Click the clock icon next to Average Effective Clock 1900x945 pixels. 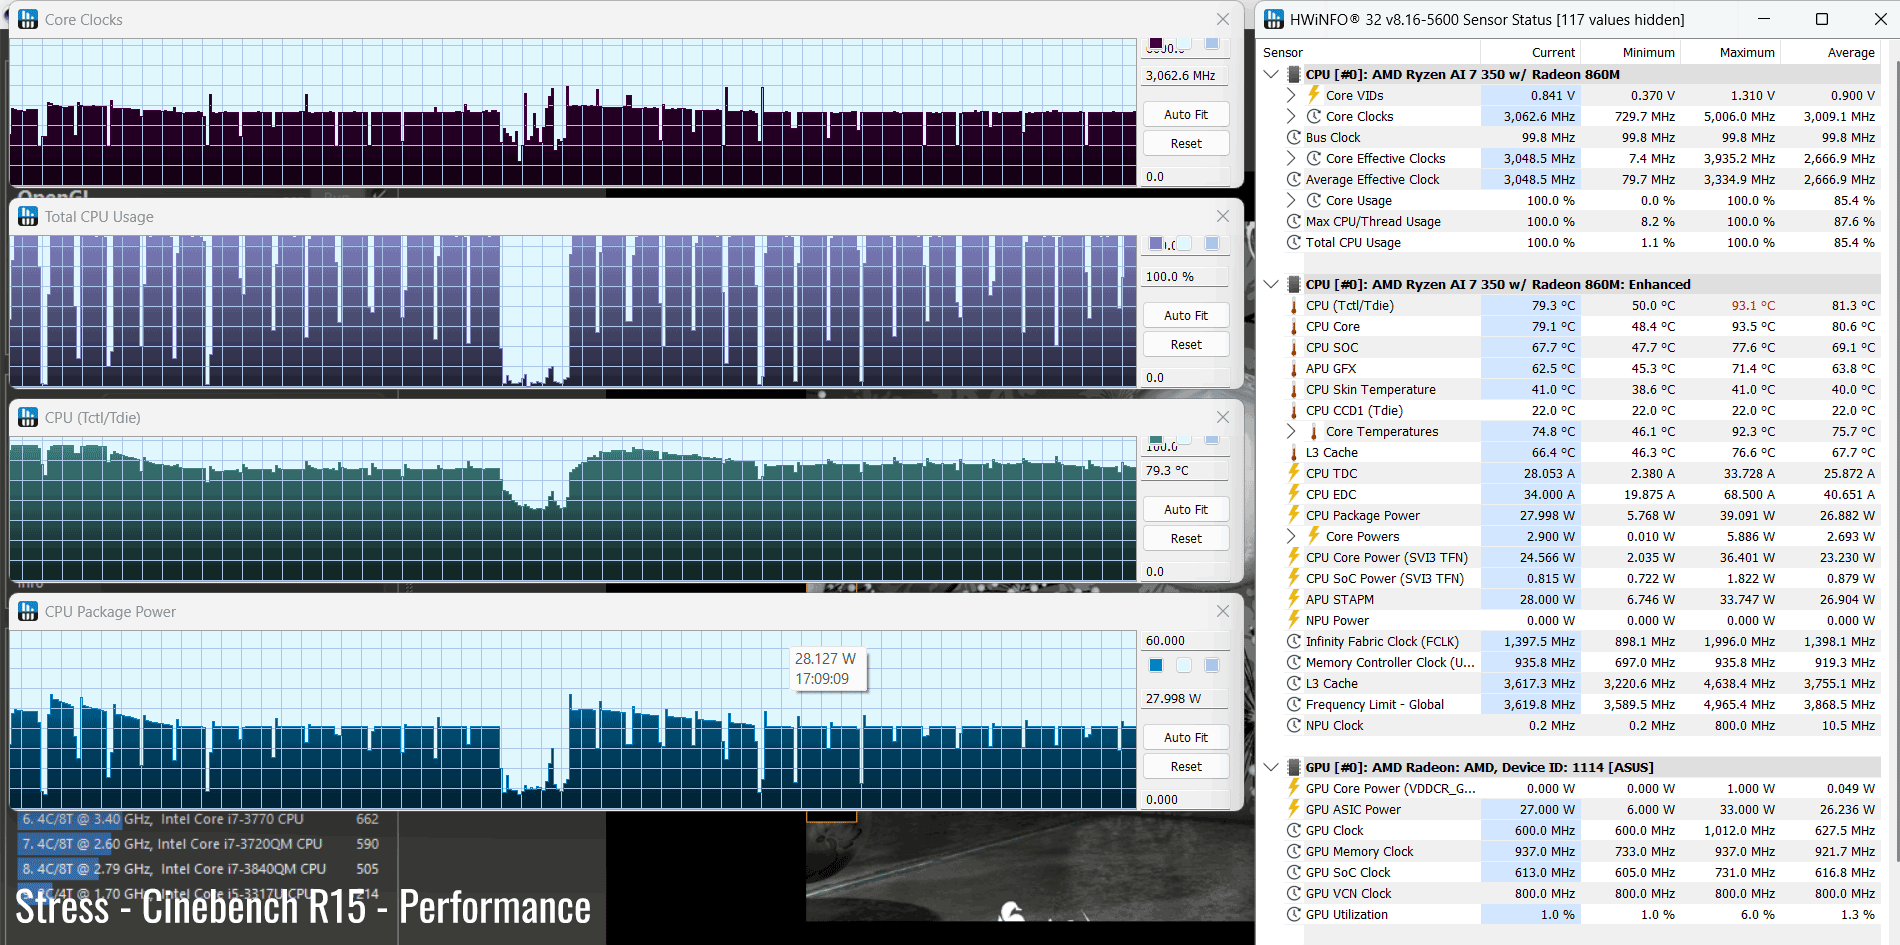point(1294,179)
